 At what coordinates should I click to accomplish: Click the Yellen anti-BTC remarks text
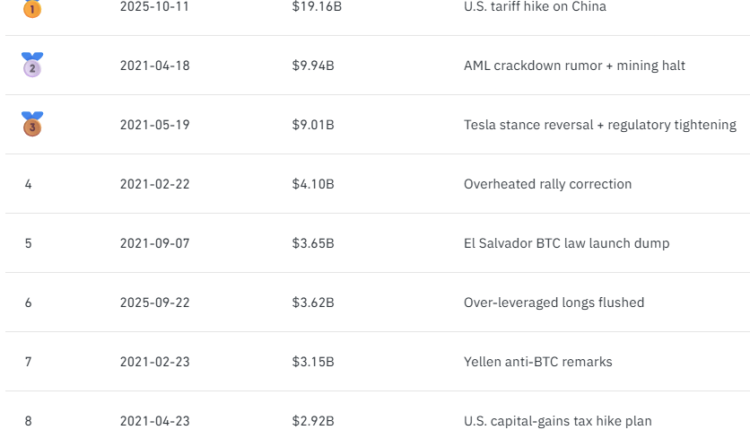(x=537, y=361)
